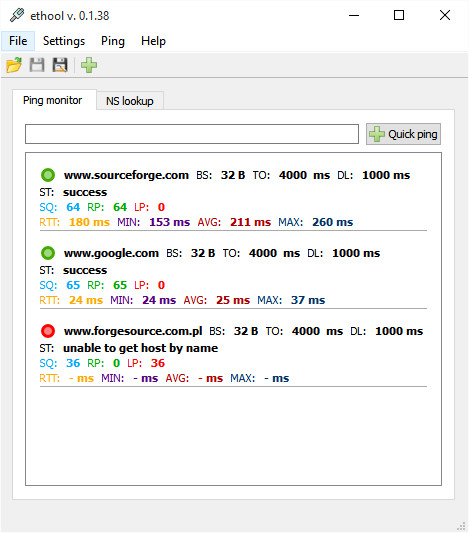Image resolution: width=469 pixels, height=533 pixels.
Task: Click the AVG value 25 ms
Action: click(233, 300)
